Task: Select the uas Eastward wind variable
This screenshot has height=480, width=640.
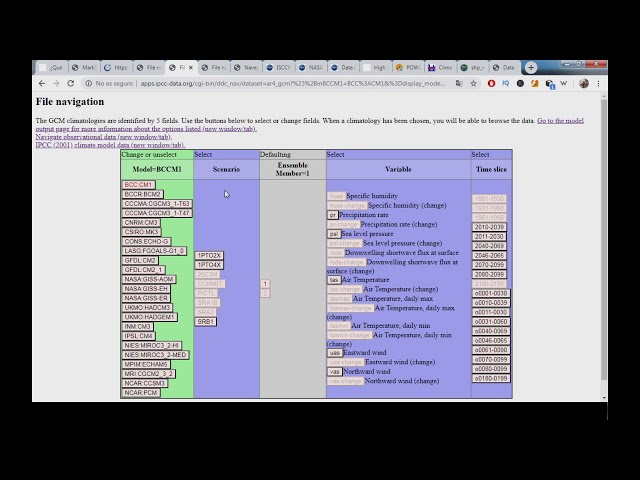Action: pos(335,353)
